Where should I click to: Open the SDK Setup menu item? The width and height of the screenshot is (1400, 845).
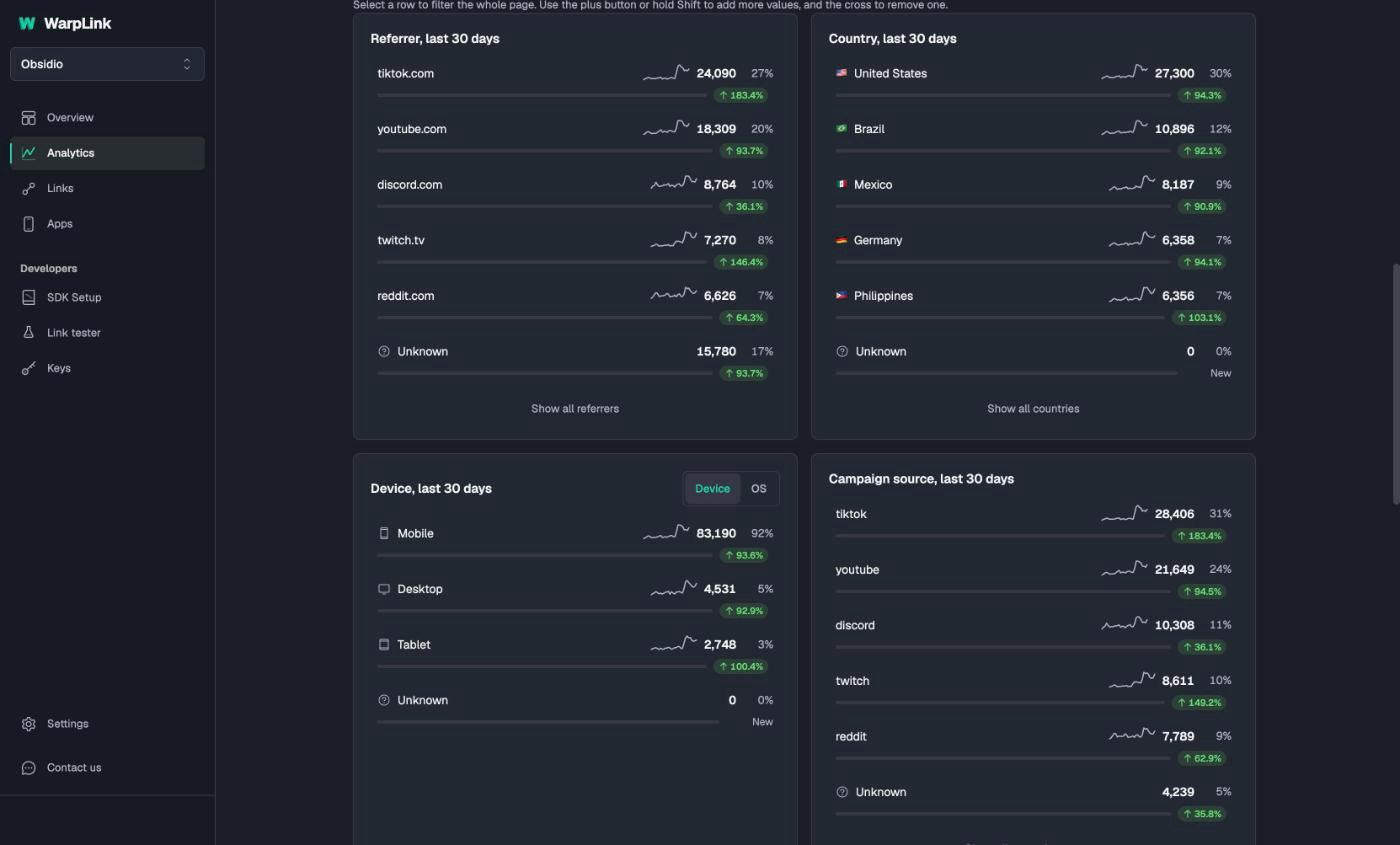point(107,297)
